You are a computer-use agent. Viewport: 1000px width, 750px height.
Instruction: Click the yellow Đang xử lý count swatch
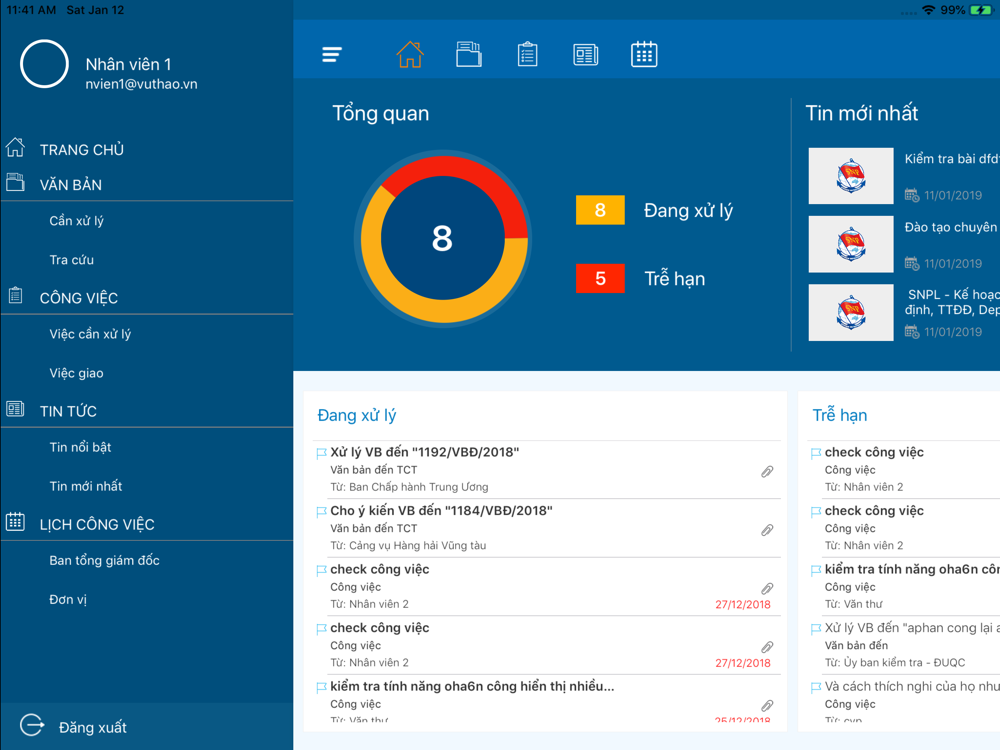click(x=600, y=210)
